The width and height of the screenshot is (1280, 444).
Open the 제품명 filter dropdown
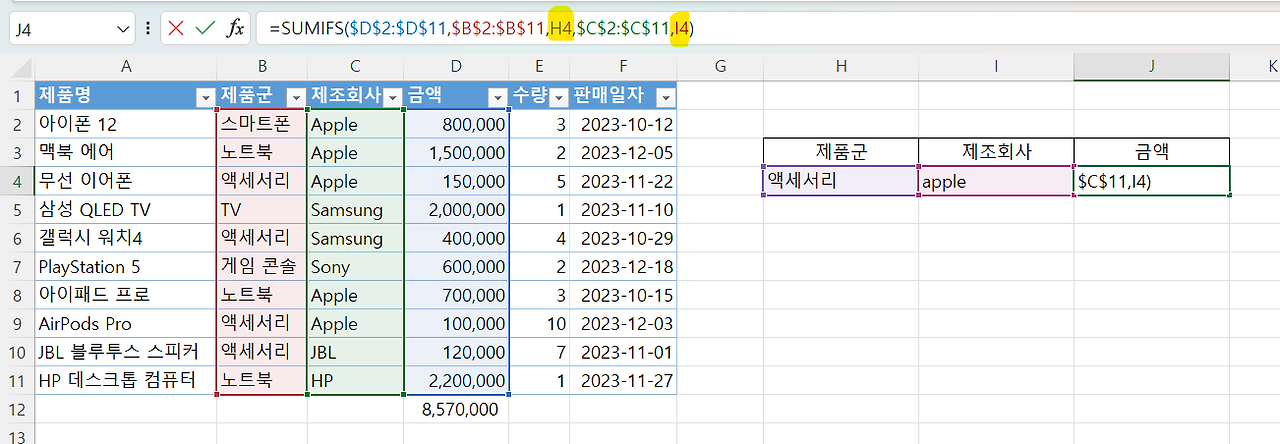pyautogui.click(x=206, y=97)
